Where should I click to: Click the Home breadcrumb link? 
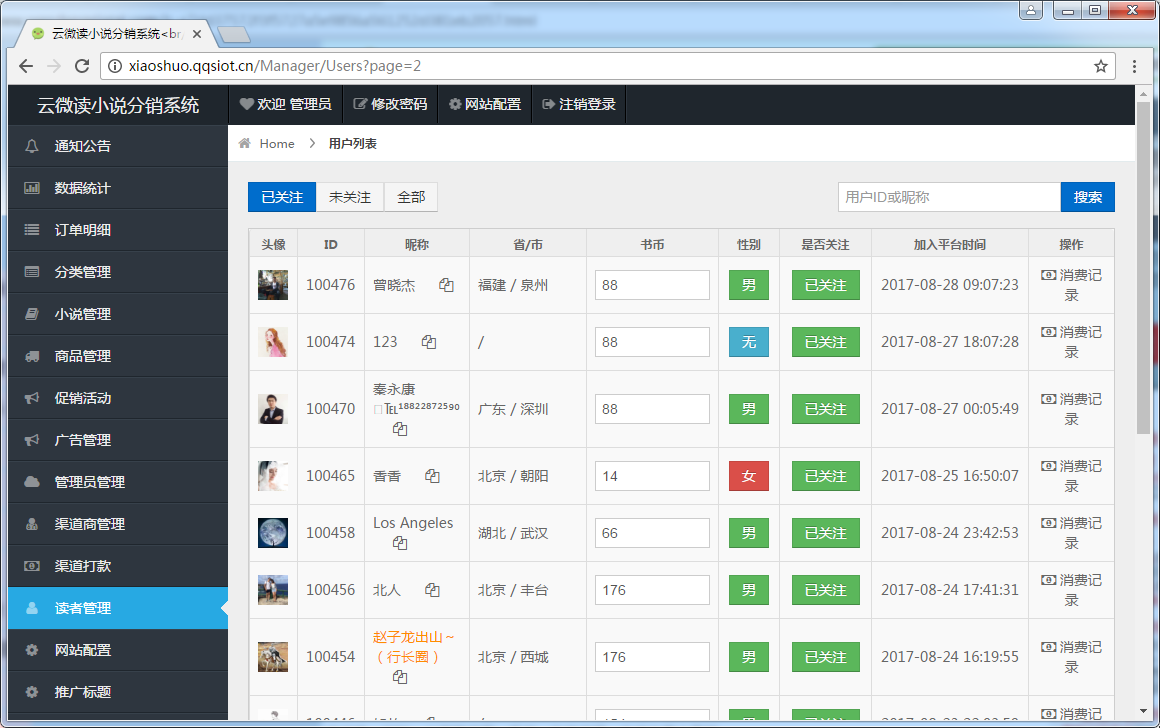pyautogui.click(x=277, y=144)
